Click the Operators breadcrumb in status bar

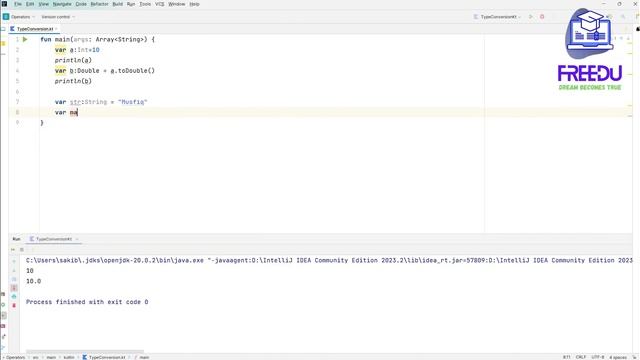click(16, 358)
